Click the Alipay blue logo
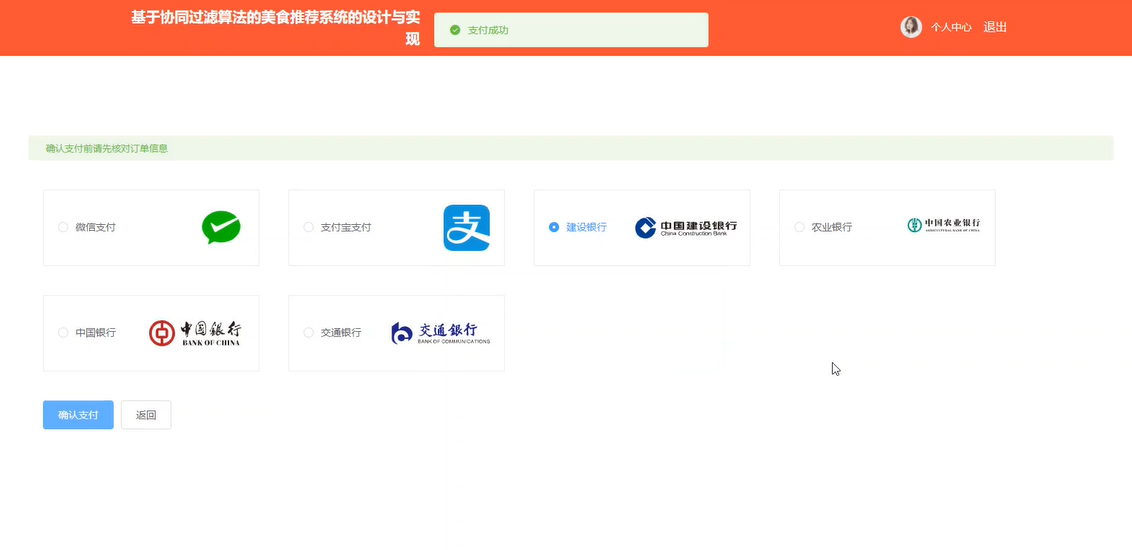The height and width of the screenshot is (550, 1132). point(466,228)
